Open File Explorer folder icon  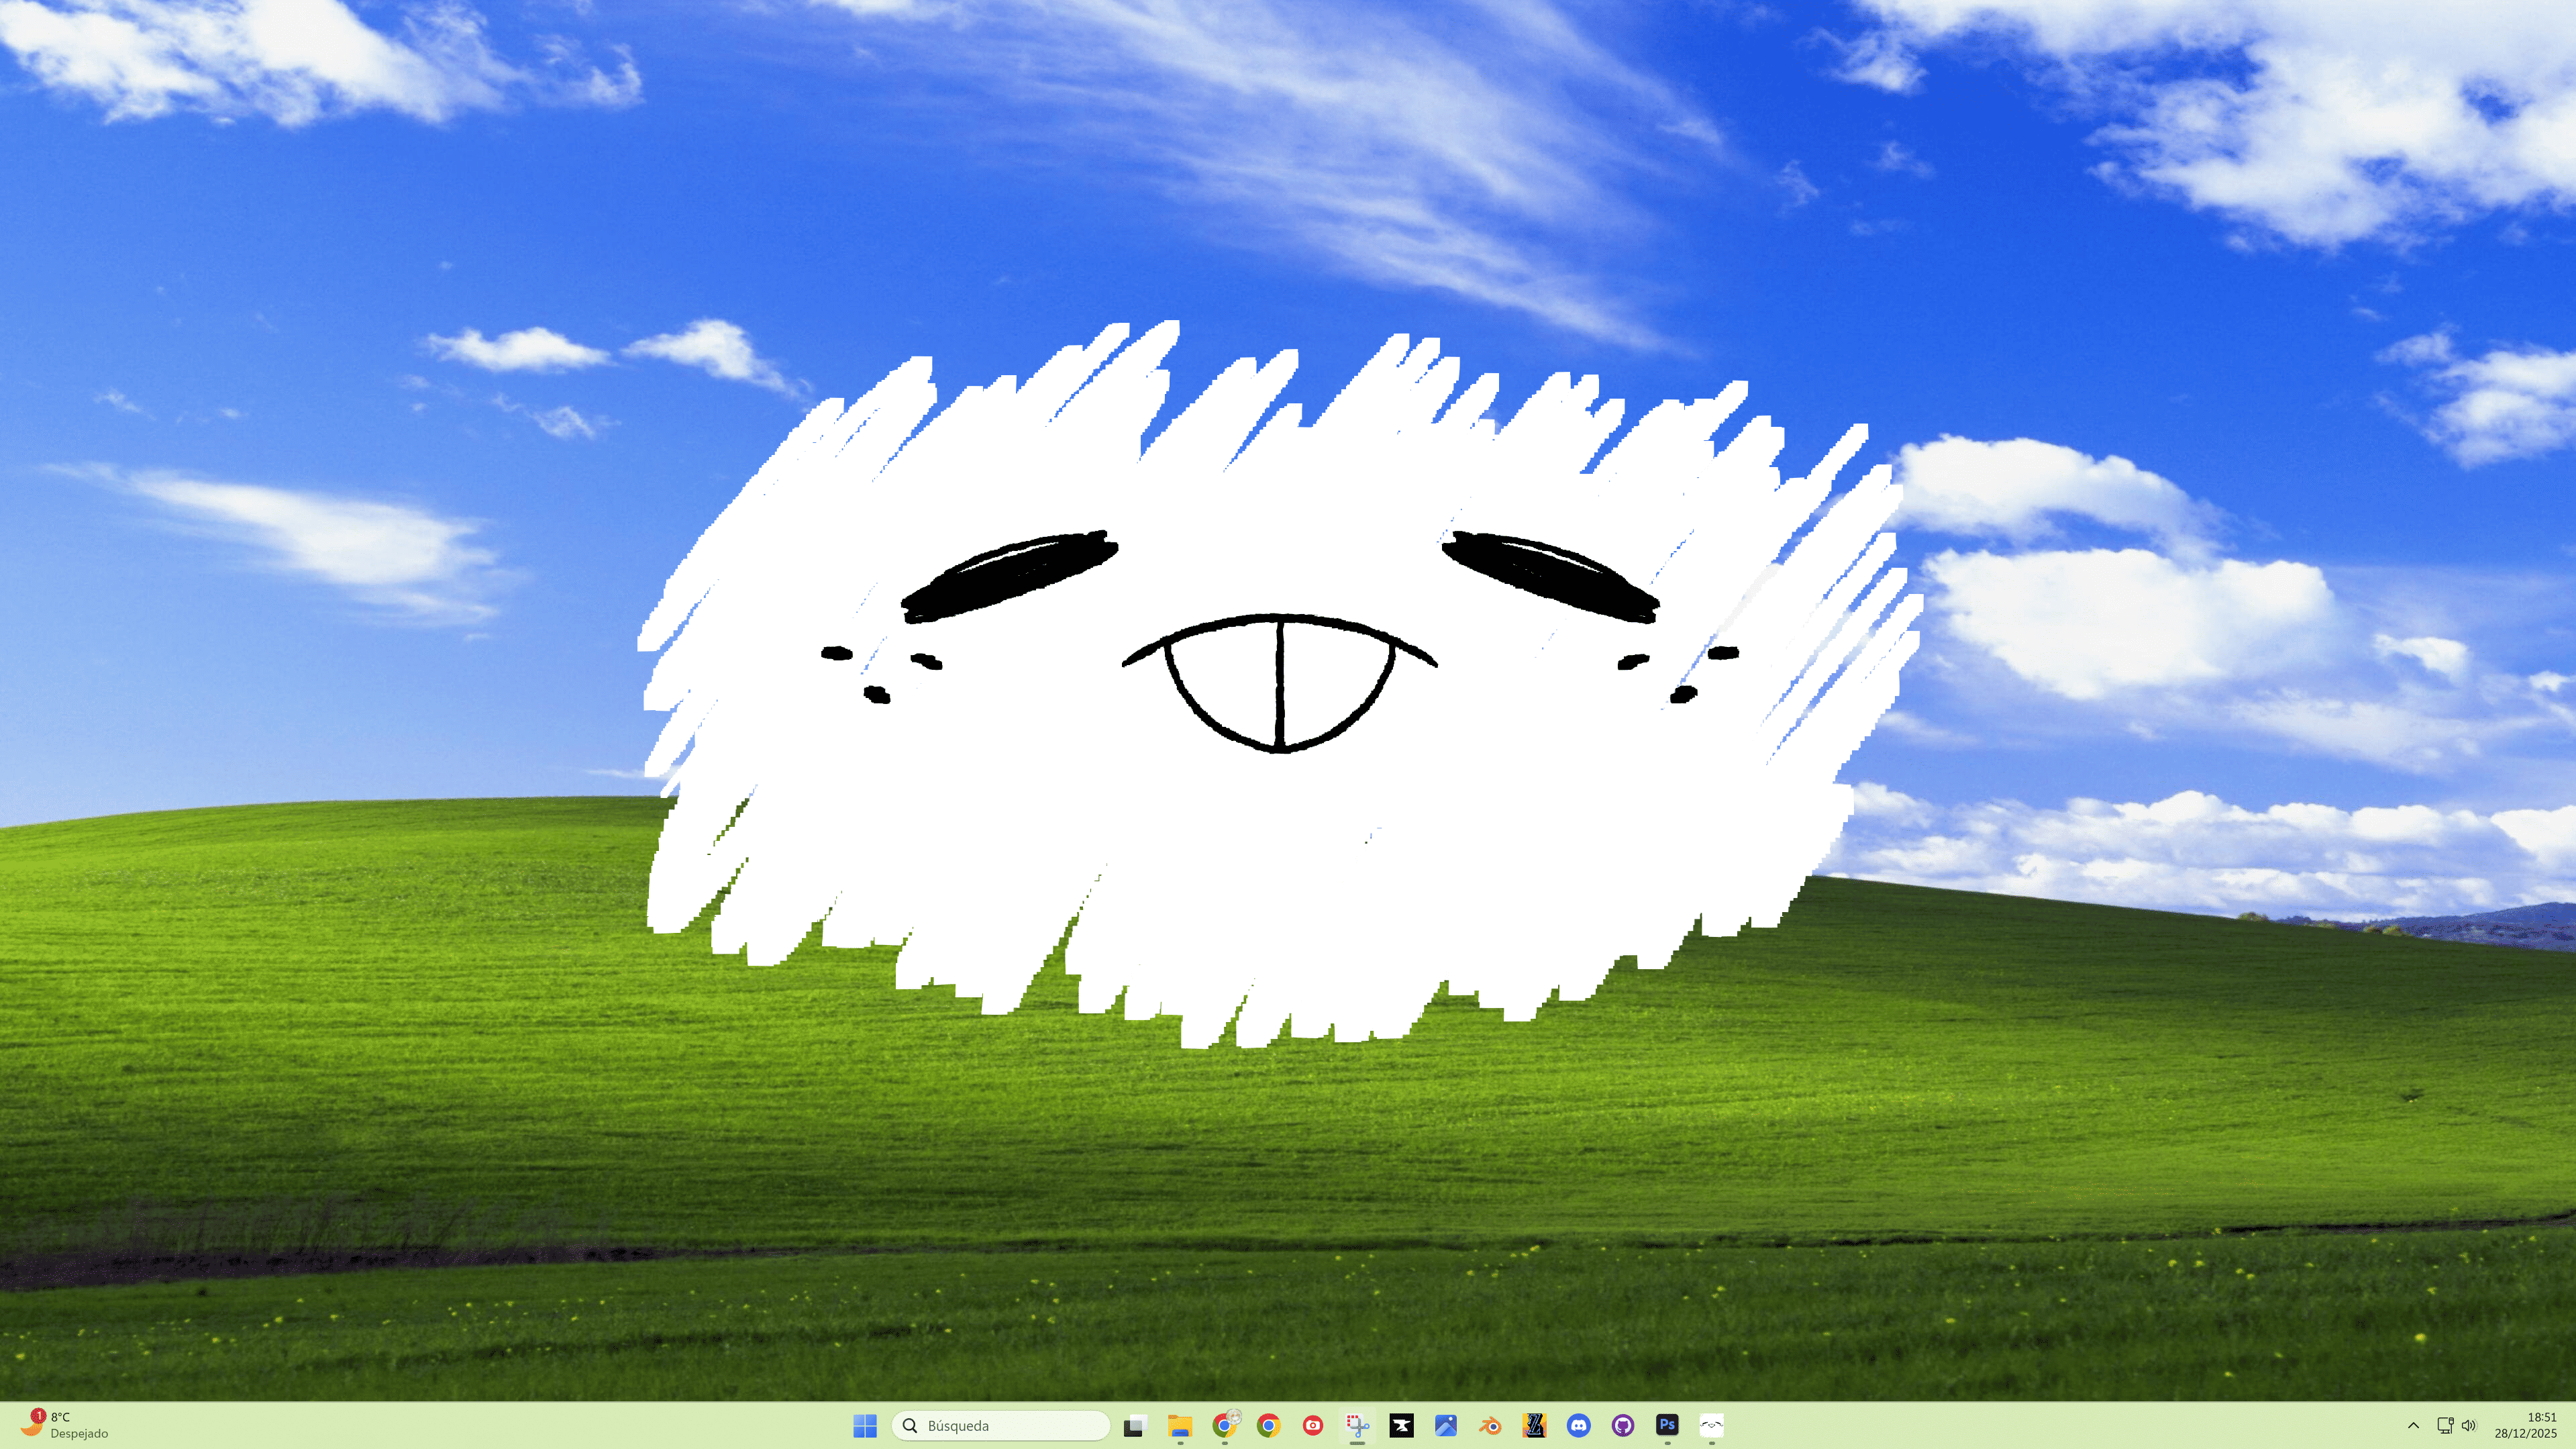pyautogui.click(x=1180, y=1425)
